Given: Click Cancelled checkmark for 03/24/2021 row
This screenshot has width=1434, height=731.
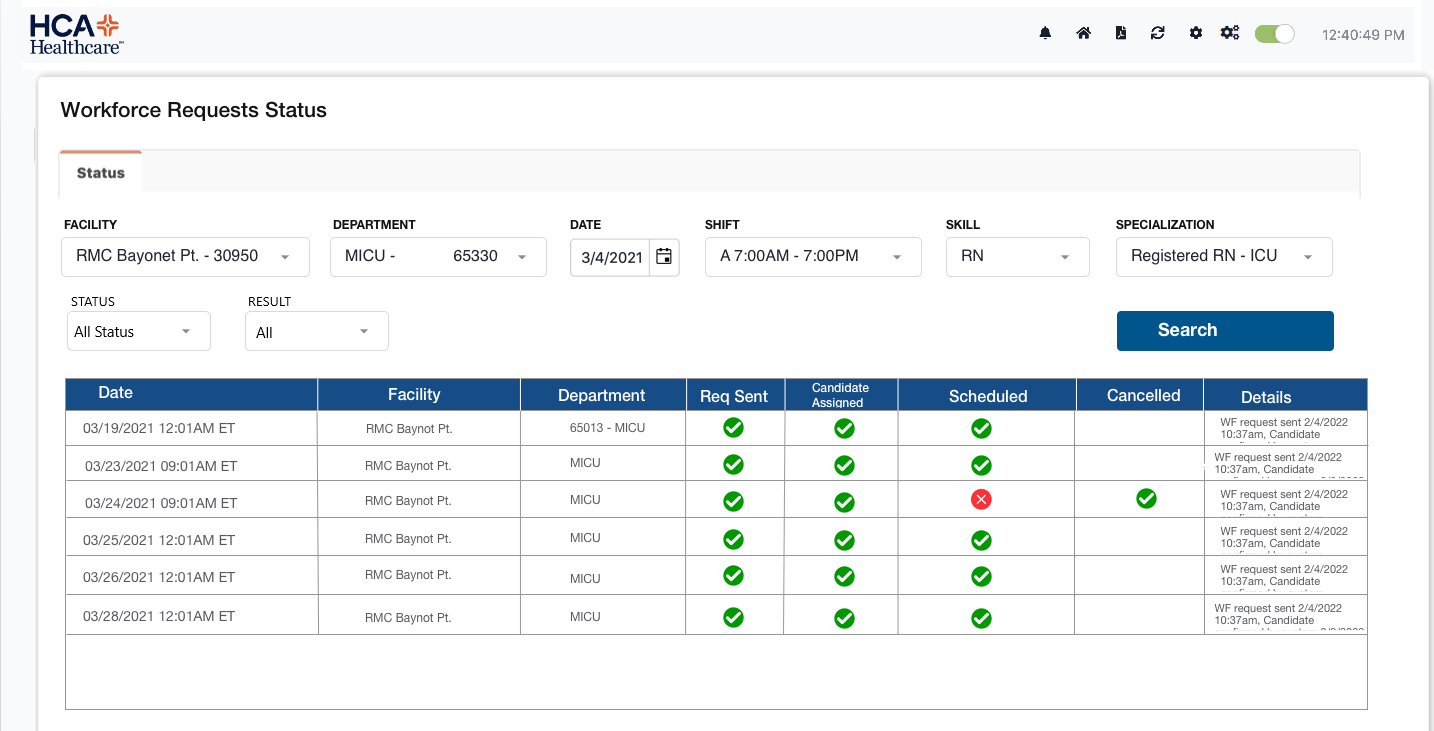Looking at the screenshot, I should (1146, 498).
